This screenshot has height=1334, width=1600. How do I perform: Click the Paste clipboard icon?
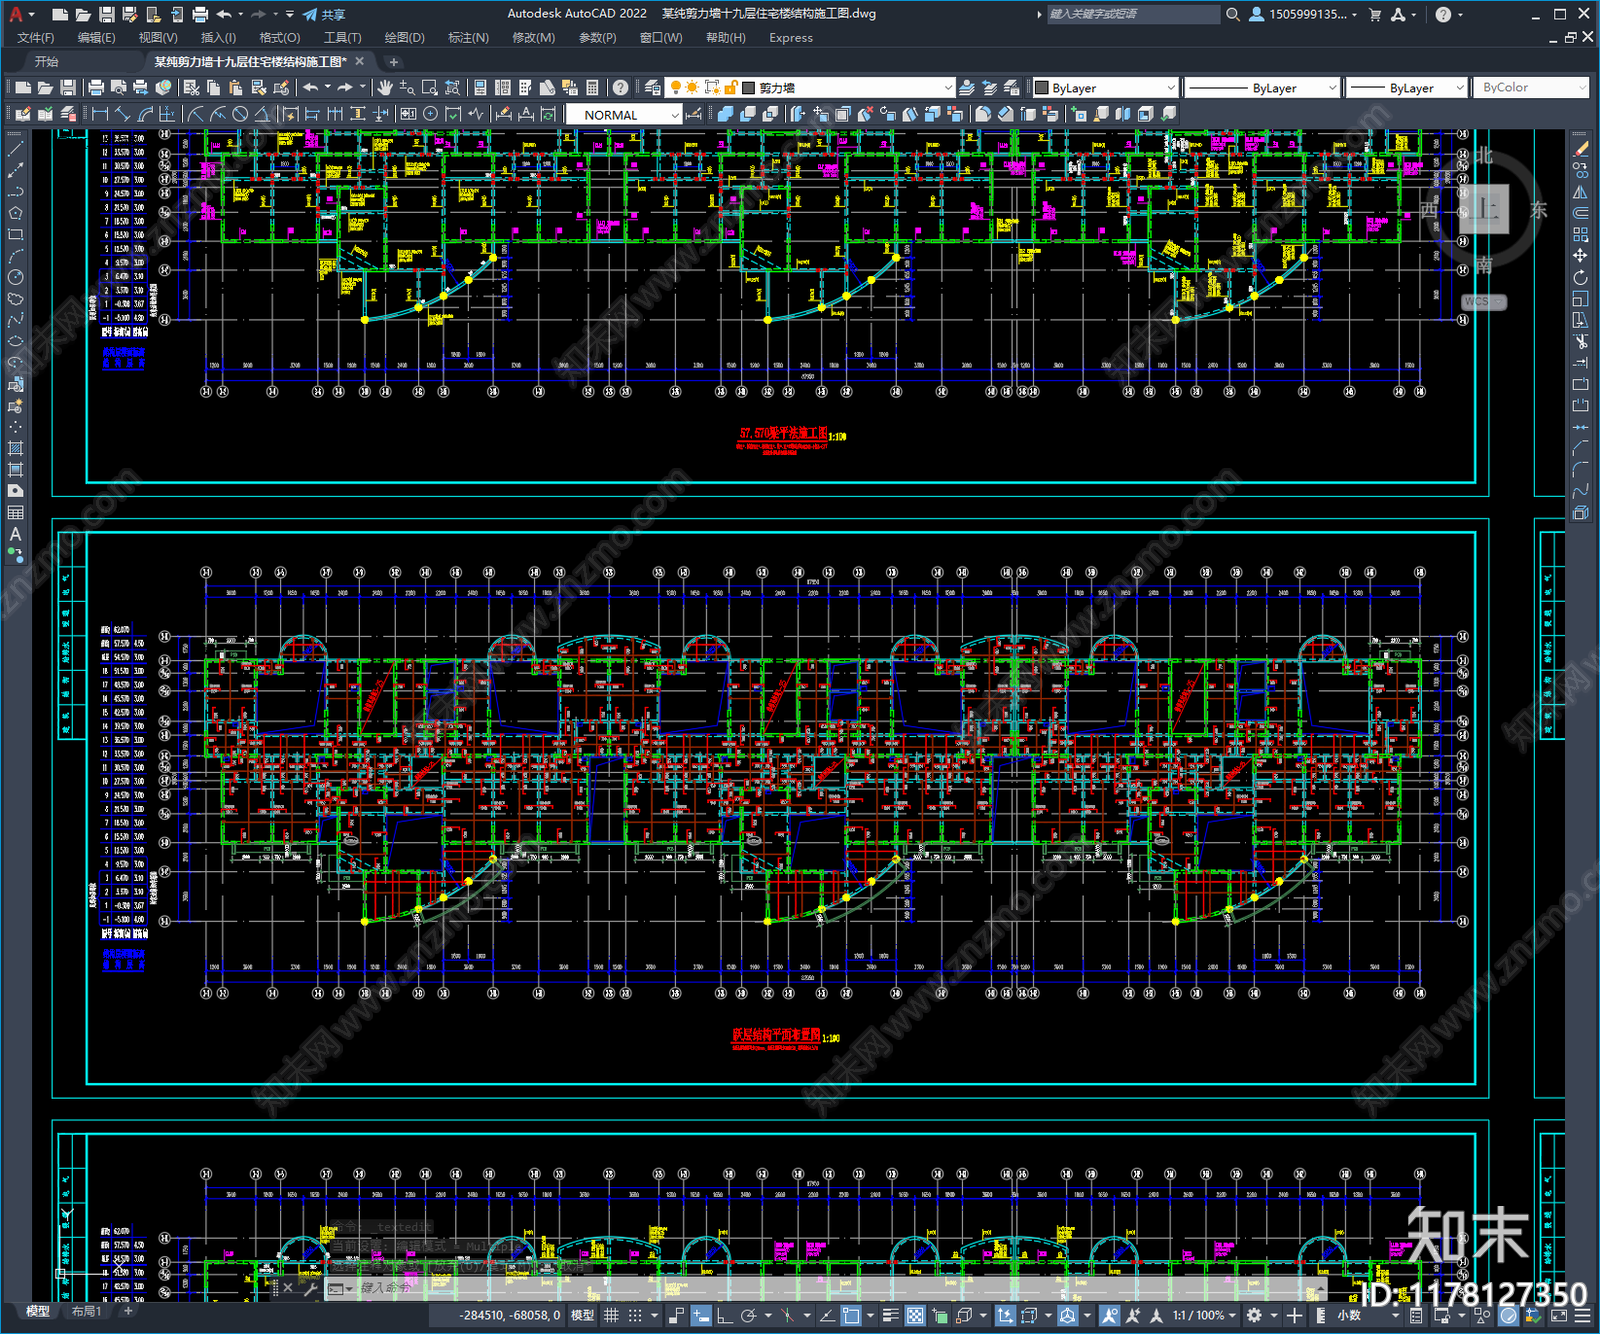click(x=236, y=88)
